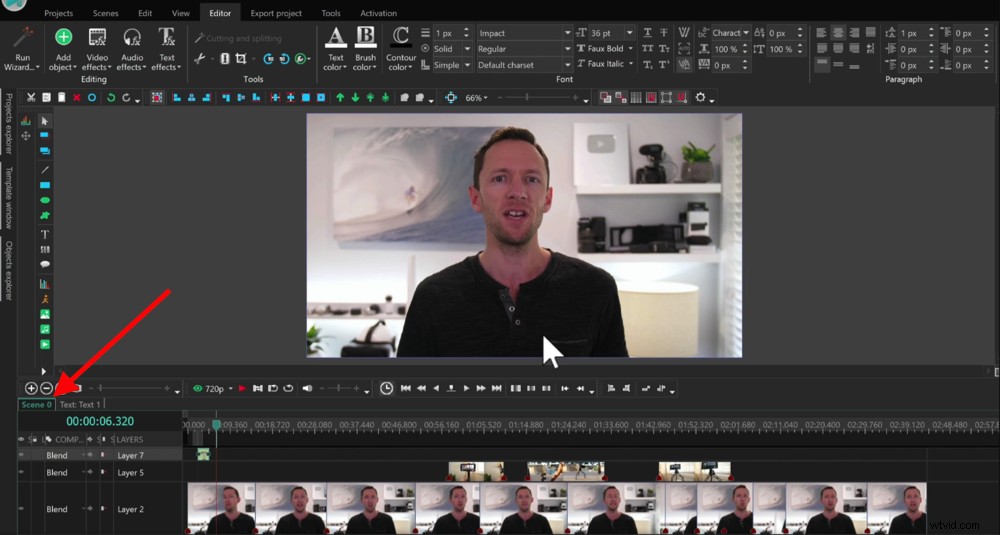Select the line drawing tool
This screenshot has width=1000, height=535.
(45, 170)
